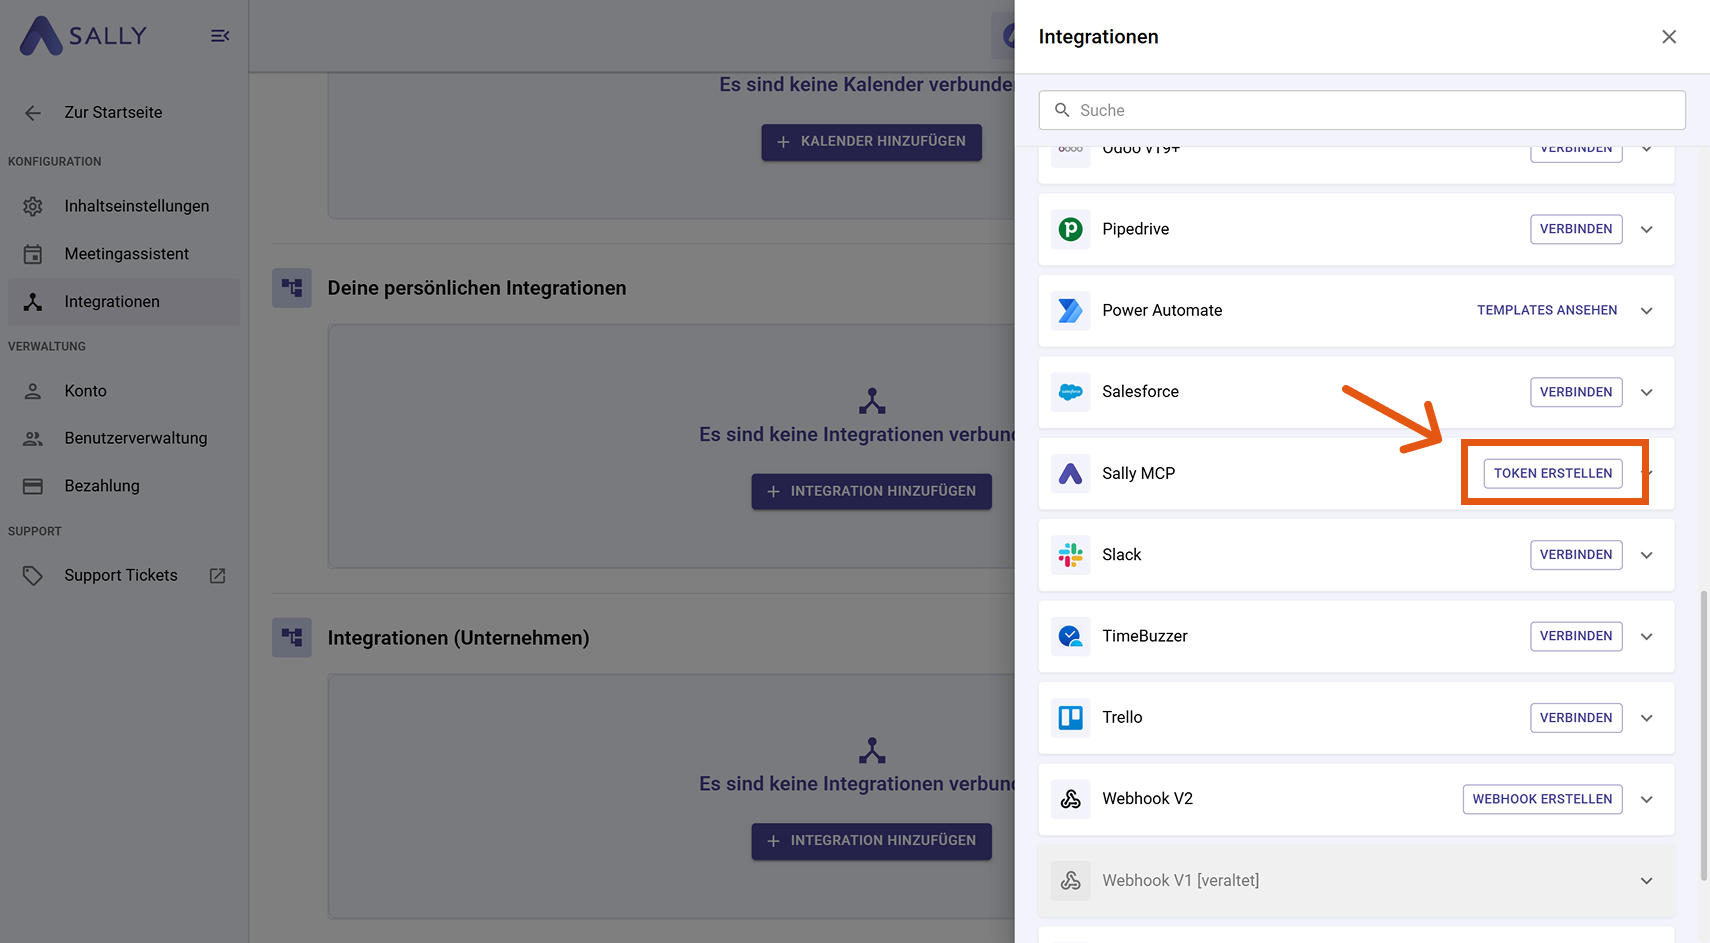The height and width of the screenshot is (943, 1710).
Task: Open Inhaltseinstellungen in the sidebar
Action: [136, 206]
